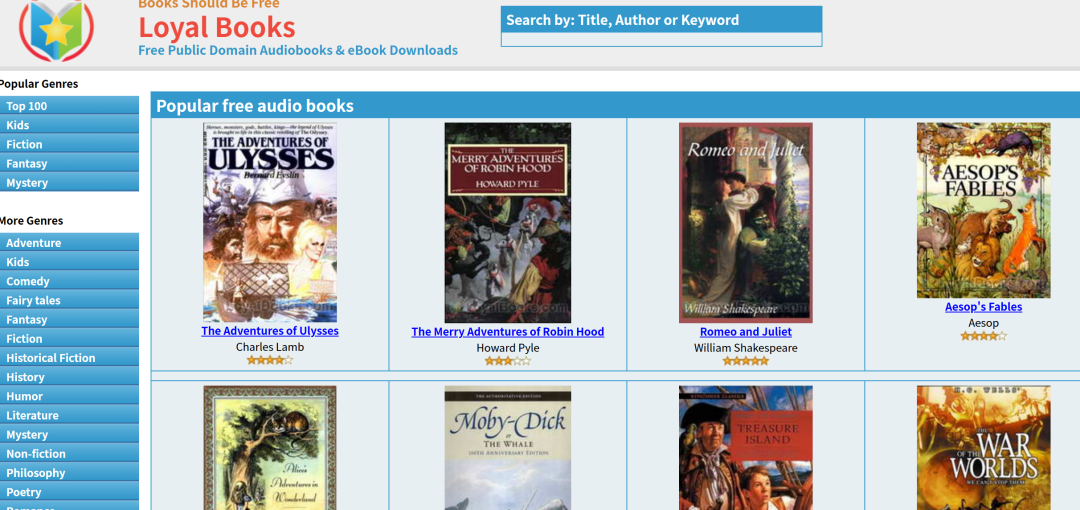Click the star rating under Aesop's Fables

tap(984, 336)
